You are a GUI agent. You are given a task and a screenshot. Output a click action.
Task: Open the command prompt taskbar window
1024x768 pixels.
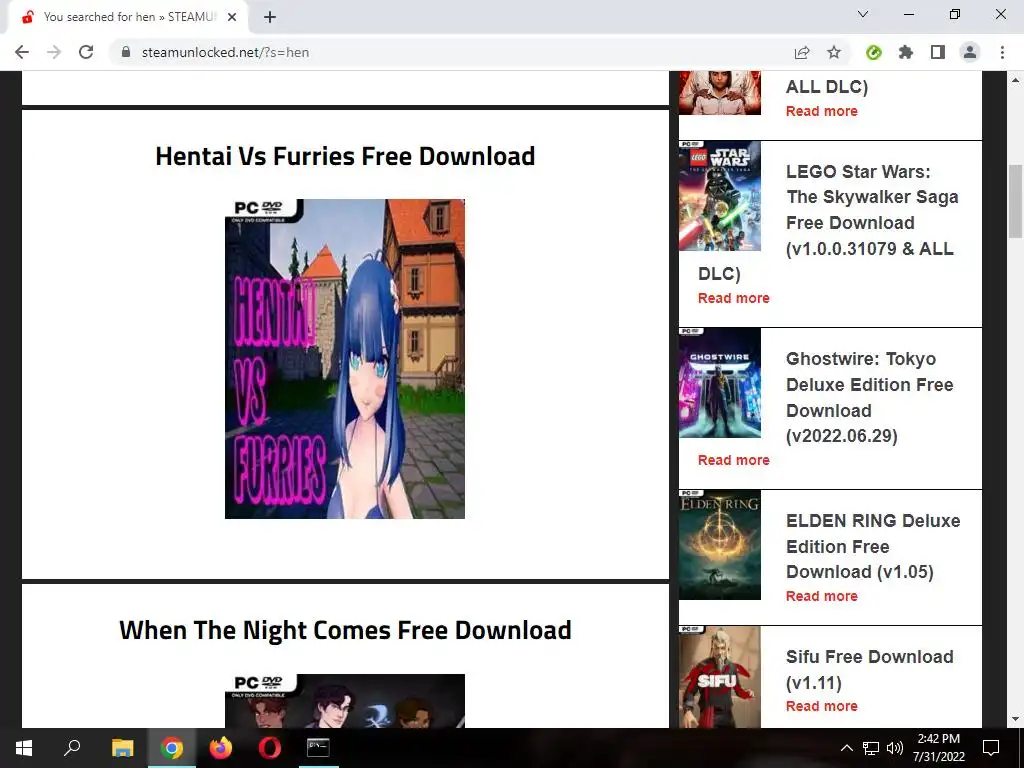coord(318,748)
